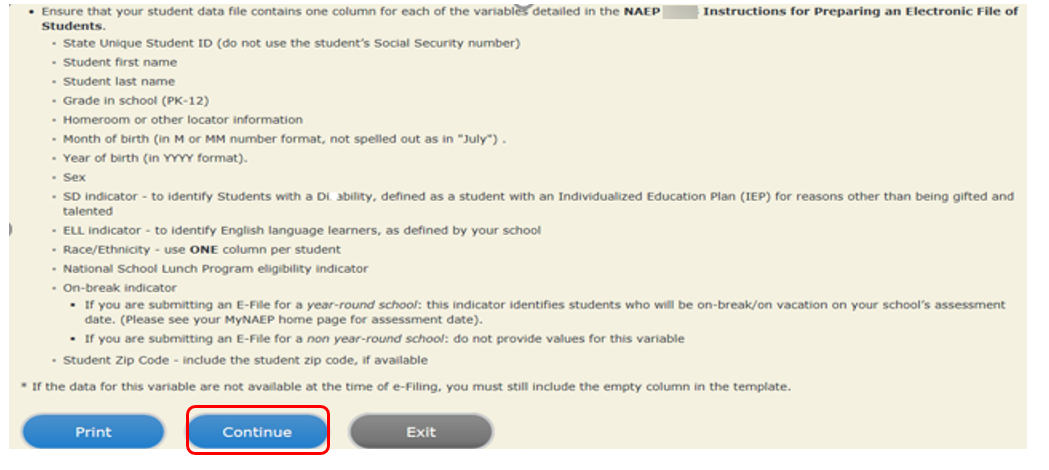Select the Year of birth line
The image size is (1049, 470).
[x=155, y=157]
